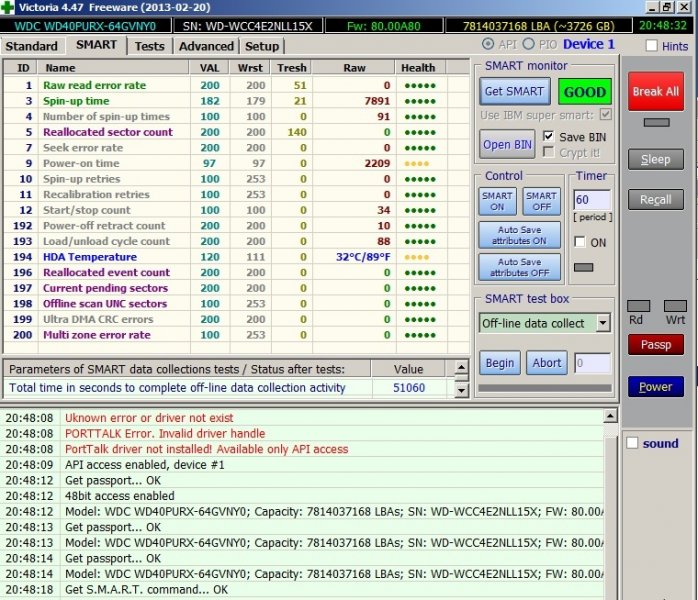698x600 pixels.
Task: Toggle the Save BIN checkbox
Action: tap(548, 136)
